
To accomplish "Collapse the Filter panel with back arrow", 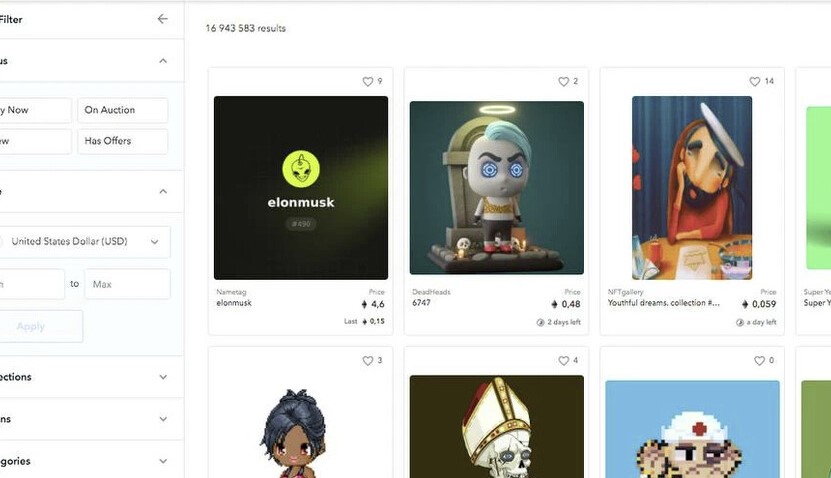I will (x=162, y=19).
